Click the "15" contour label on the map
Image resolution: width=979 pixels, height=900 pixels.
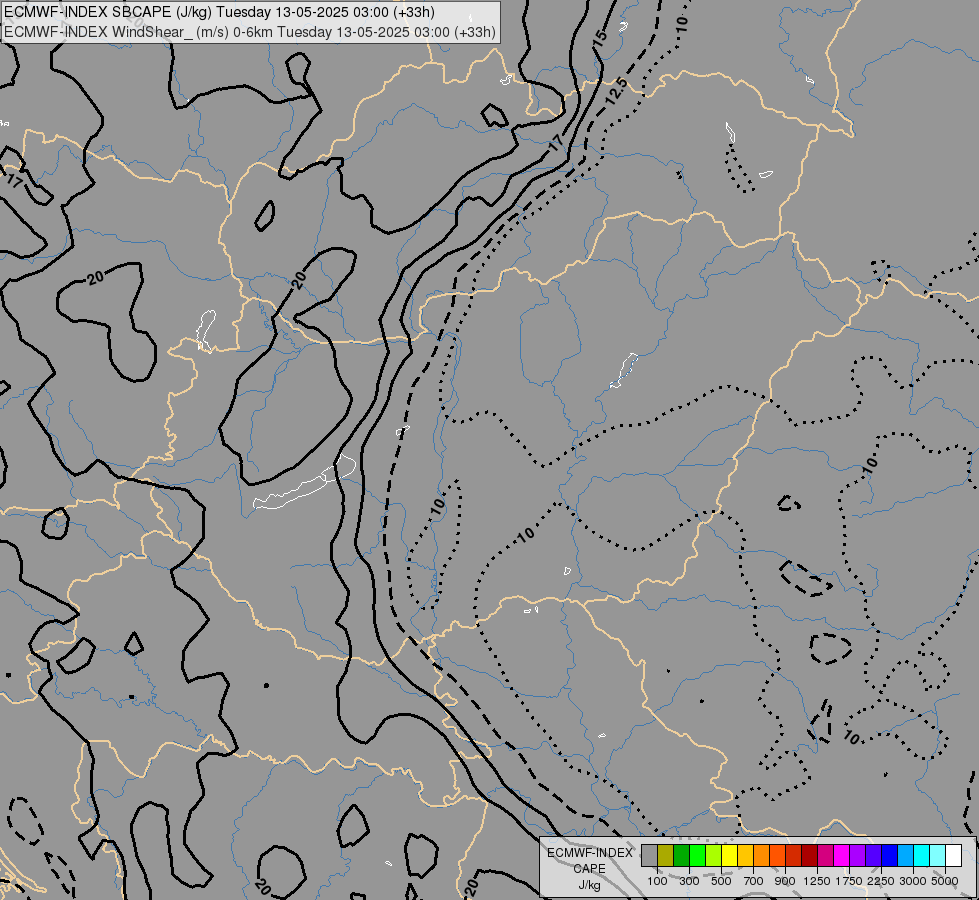599,36
